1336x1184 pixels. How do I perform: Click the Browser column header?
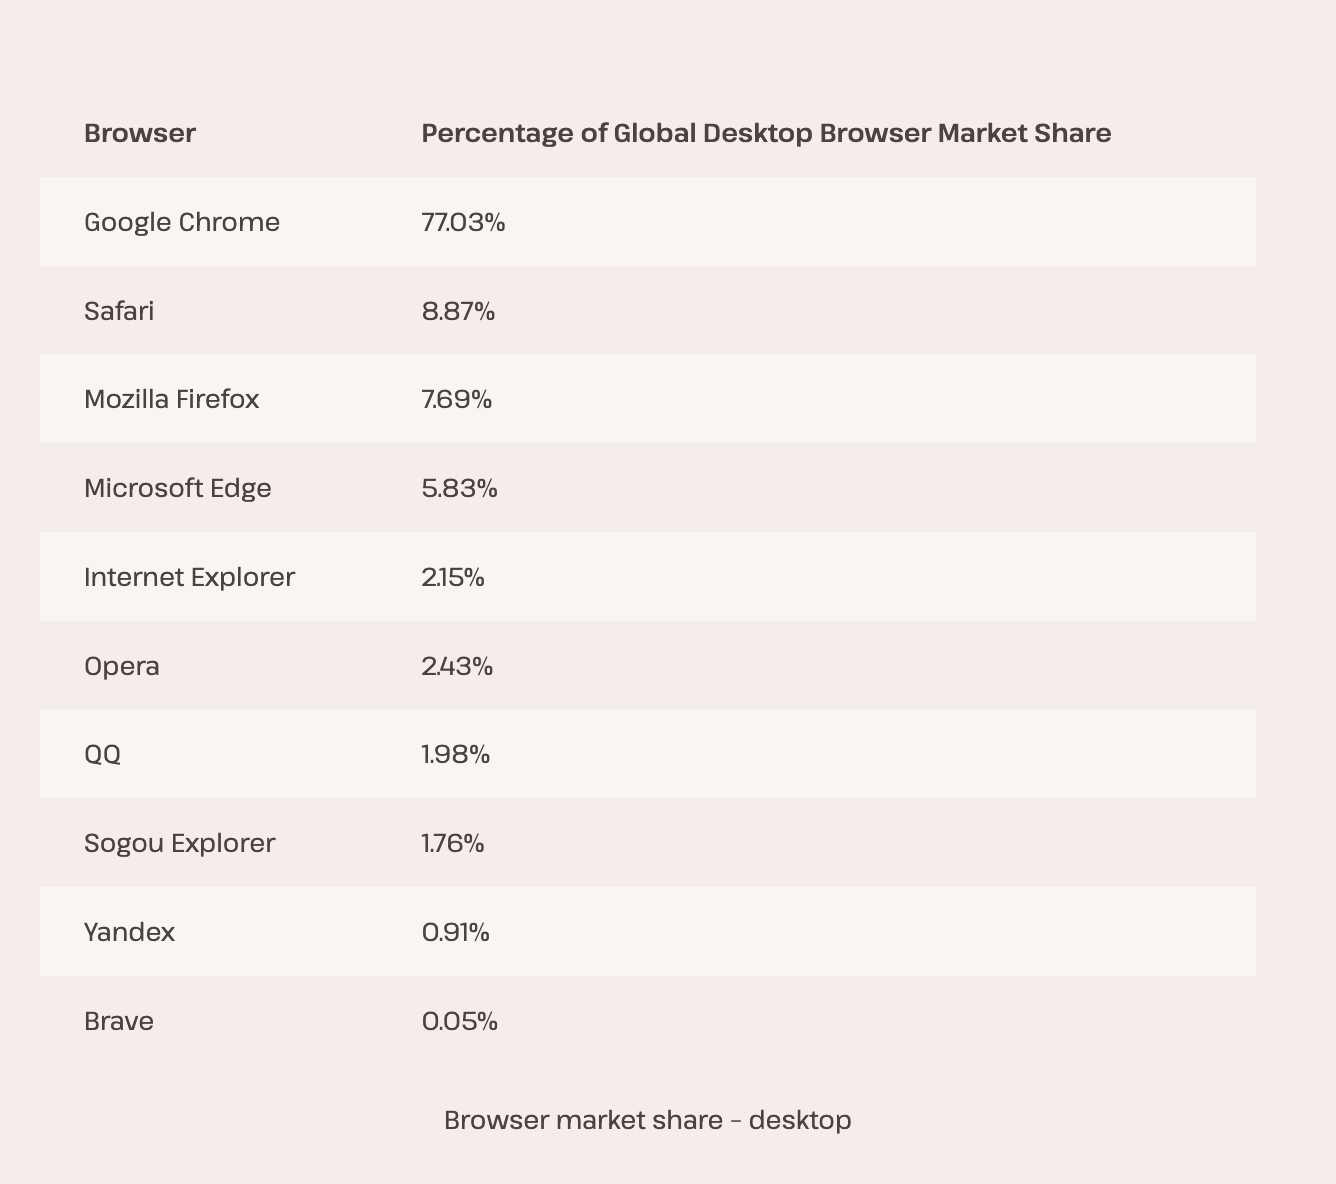click(140, 133)
